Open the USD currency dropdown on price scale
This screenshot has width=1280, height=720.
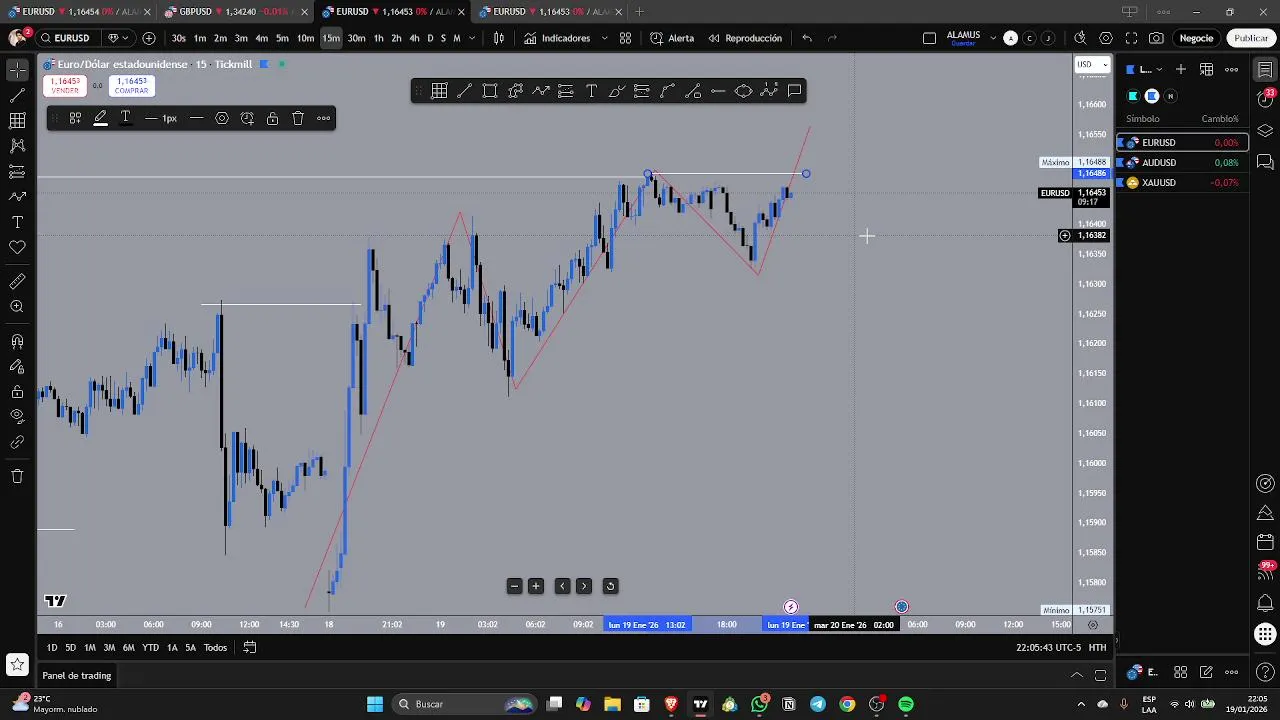point(1092,64)
